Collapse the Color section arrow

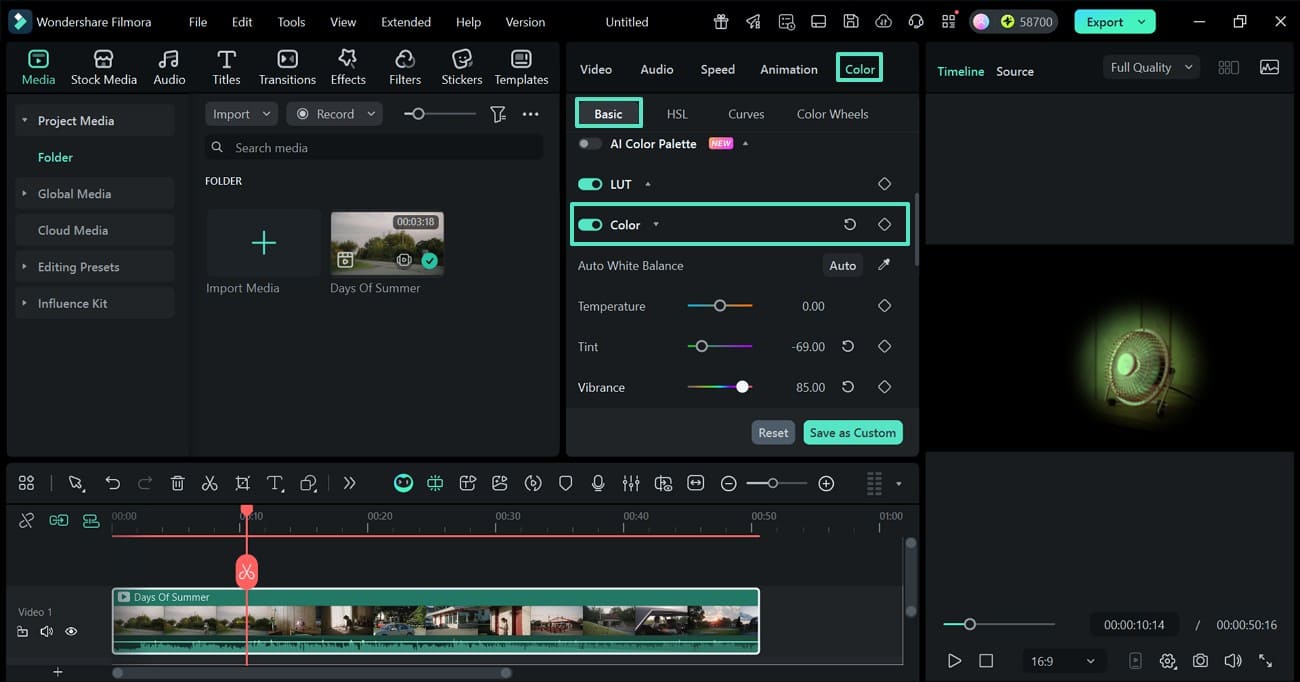pos(656,224)
